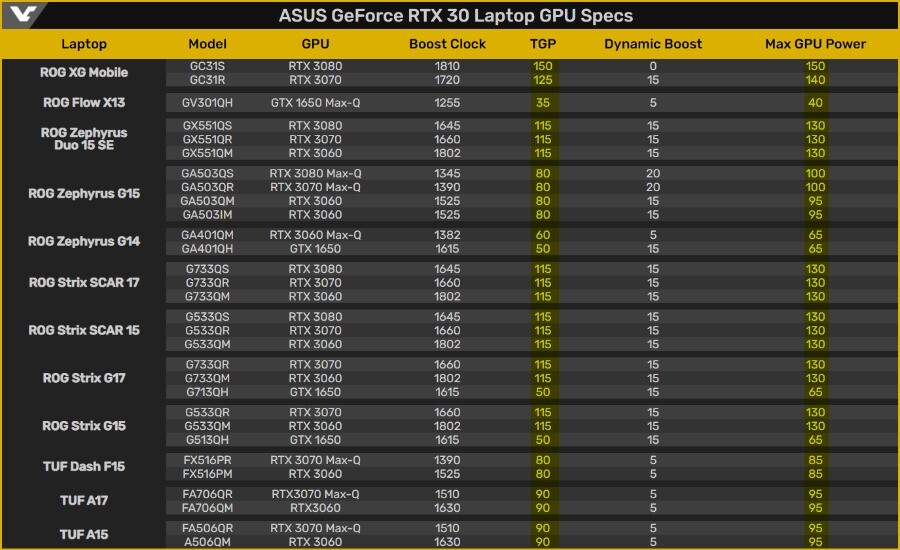The height and width of the screenshot is (550, 900).
Task: Click the ROG Zephyrus G14 laptop label
Action: pyautogui.click(x=84, y=241)
